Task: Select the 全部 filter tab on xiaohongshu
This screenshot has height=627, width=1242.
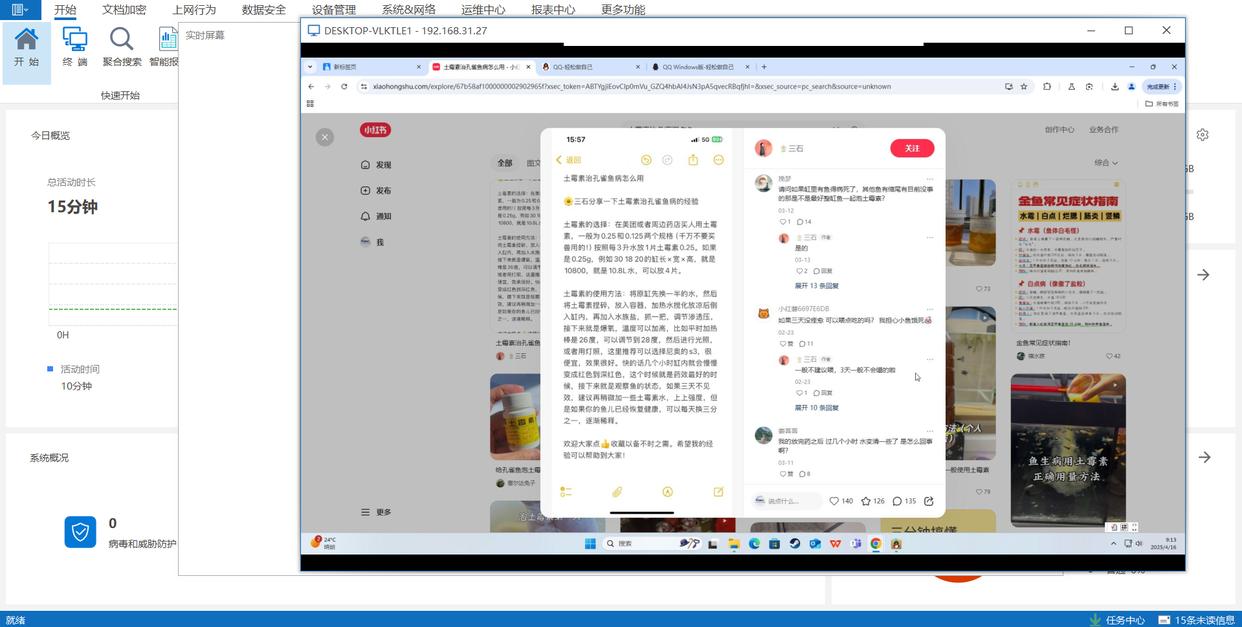Action: click(x=505, y=163)
